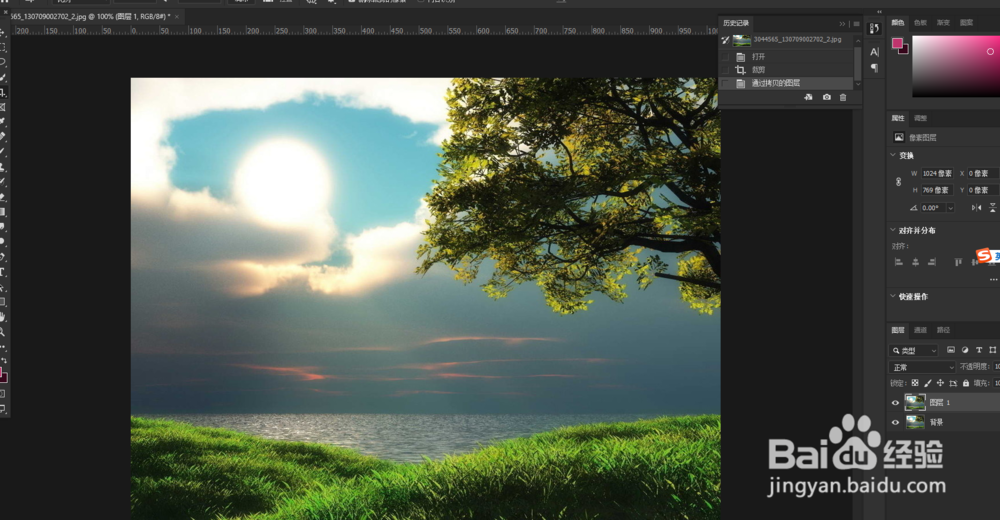
Task: Align top edges icon
Action: pyautogui.click(x=958, y=262)
